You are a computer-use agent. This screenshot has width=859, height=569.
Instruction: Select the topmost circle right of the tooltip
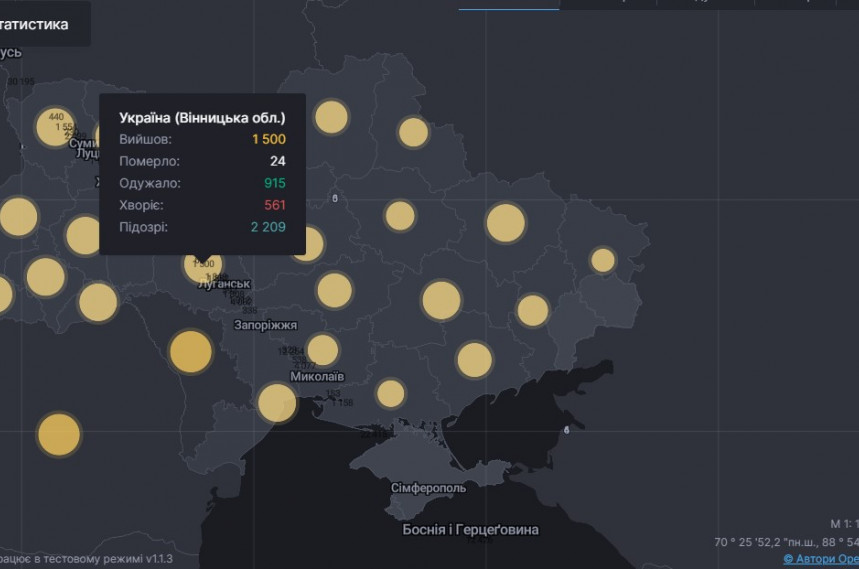(x=331, y=117)
